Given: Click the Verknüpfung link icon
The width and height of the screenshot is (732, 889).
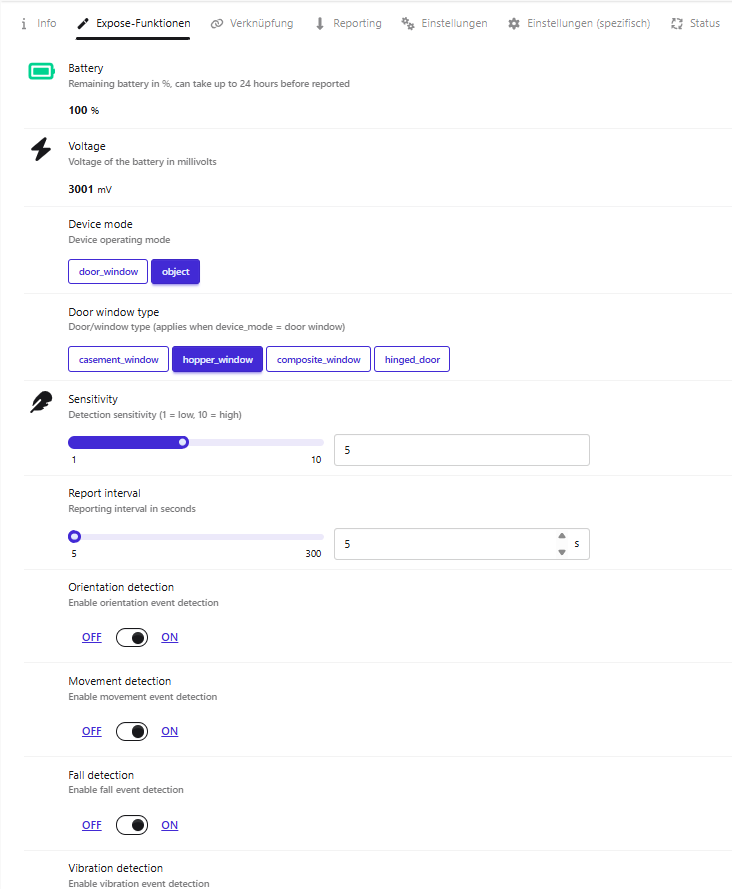Looking at the screenshot, I should coord(217,23).
